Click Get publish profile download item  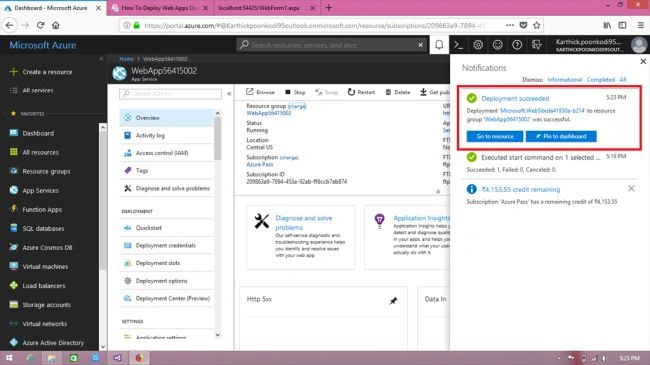(434, 92)
